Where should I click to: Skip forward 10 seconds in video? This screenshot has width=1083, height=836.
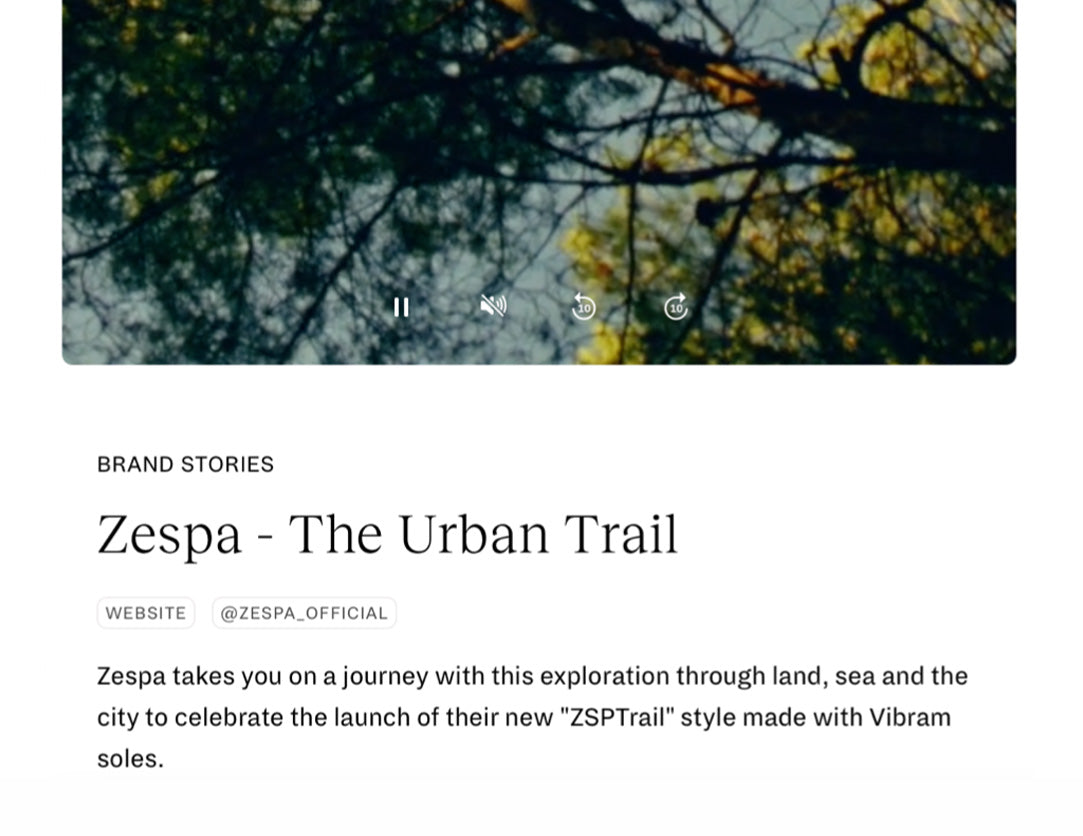point(676,307)
